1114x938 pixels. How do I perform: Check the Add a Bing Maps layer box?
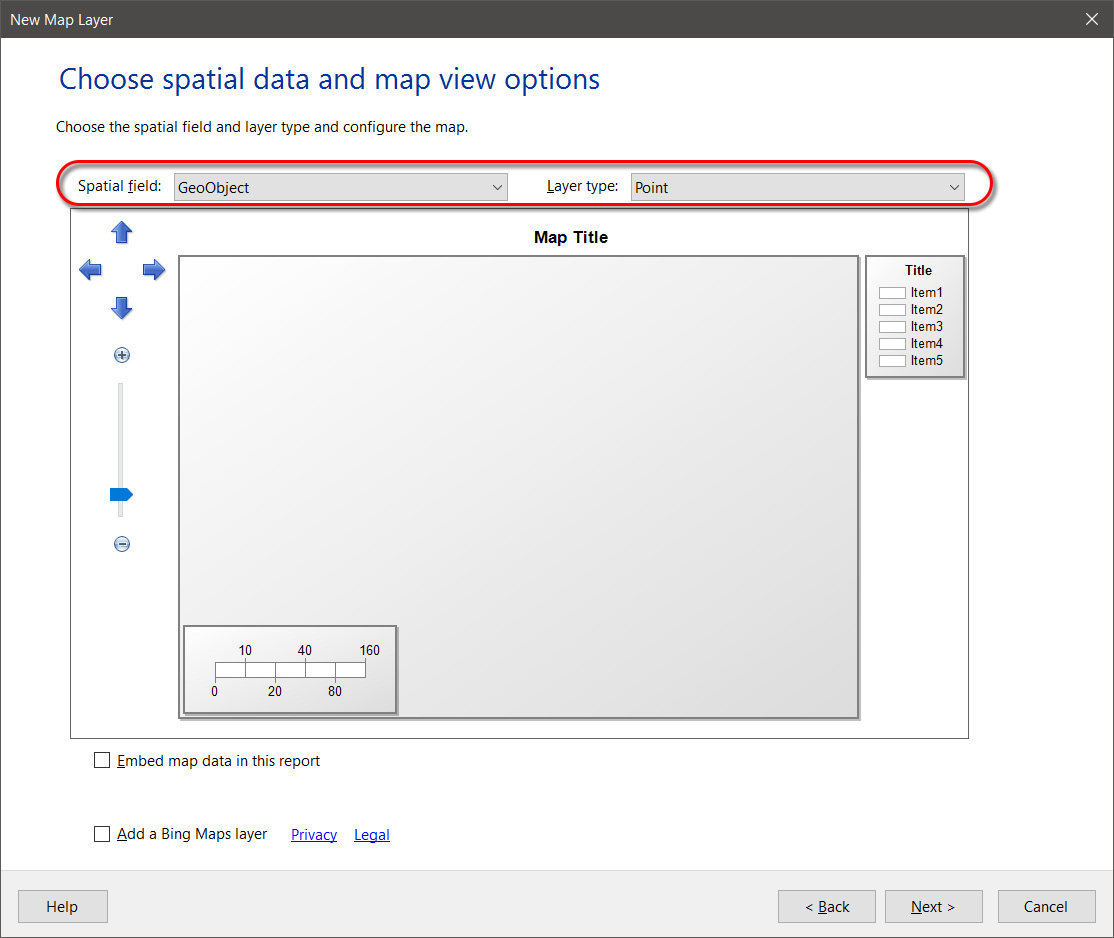[x=102, y=834]
